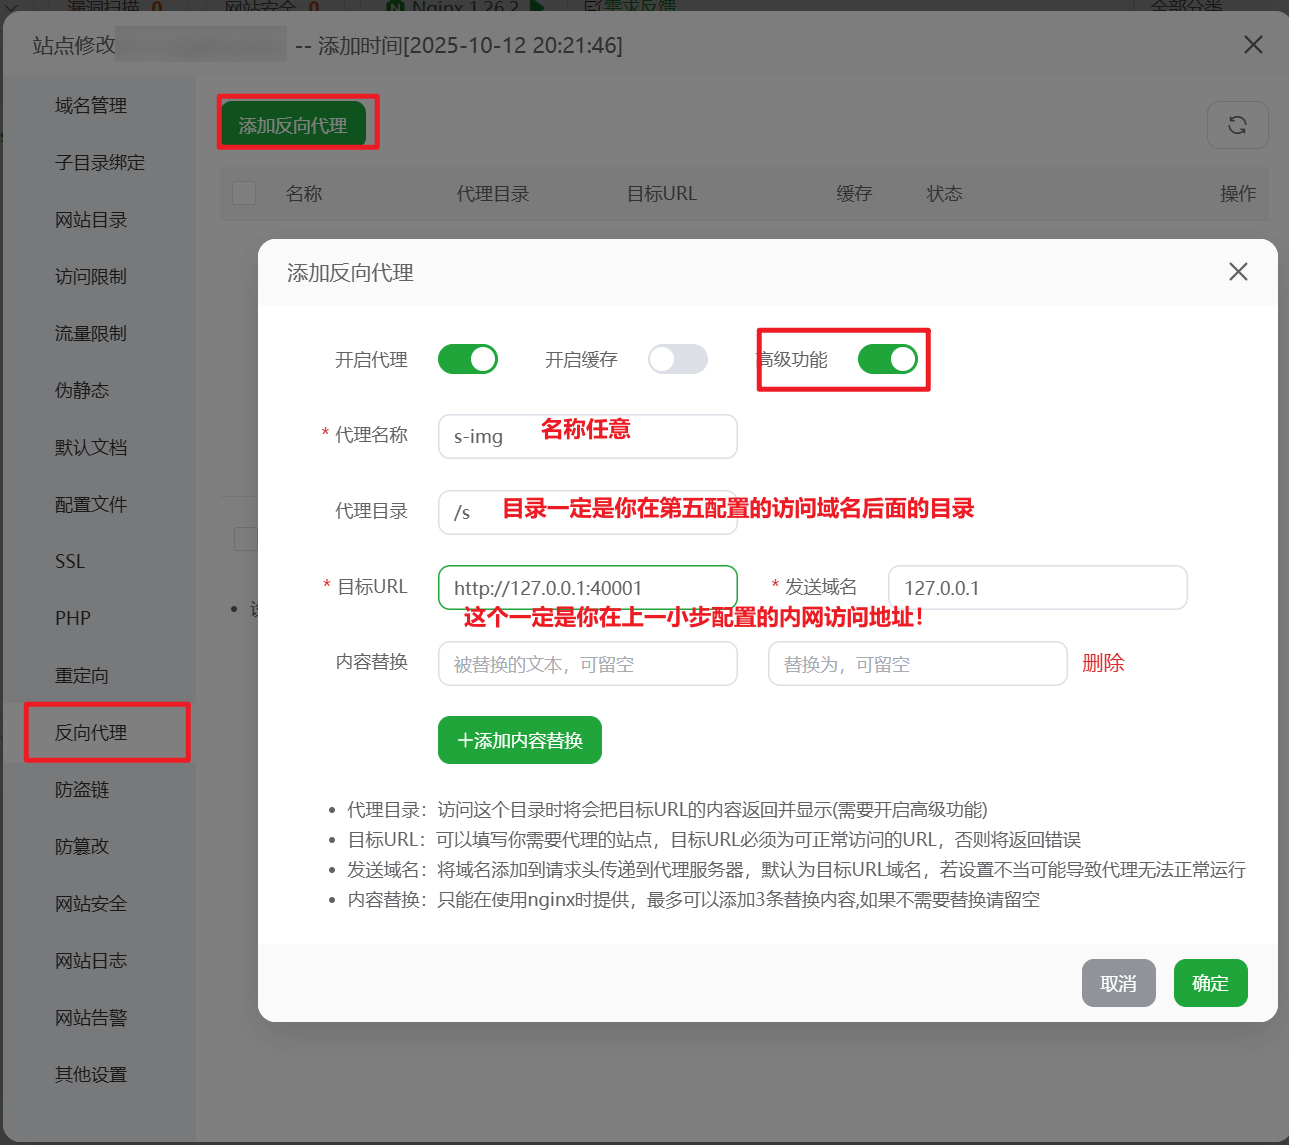
Task: Open the 反向代理 sidebar tab
Action: coord(91,733)
